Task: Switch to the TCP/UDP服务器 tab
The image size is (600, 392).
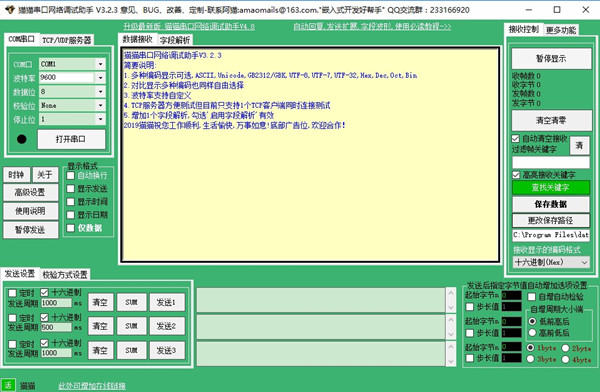Action: (x=67, y=40)
